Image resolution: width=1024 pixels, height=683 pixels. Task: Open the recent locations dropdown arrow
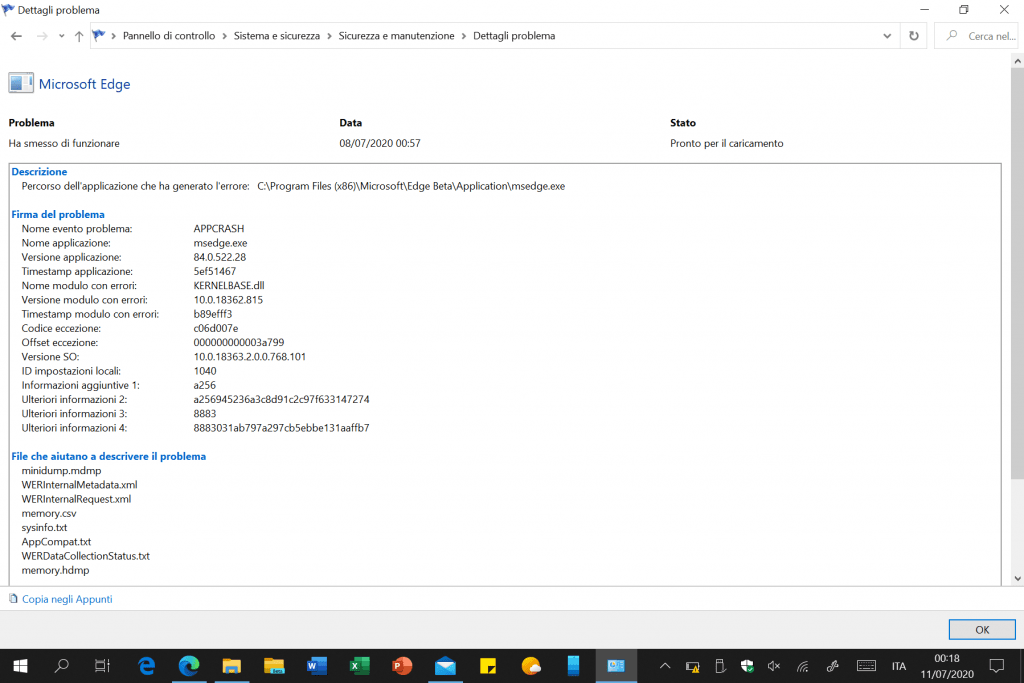[60, 36]
